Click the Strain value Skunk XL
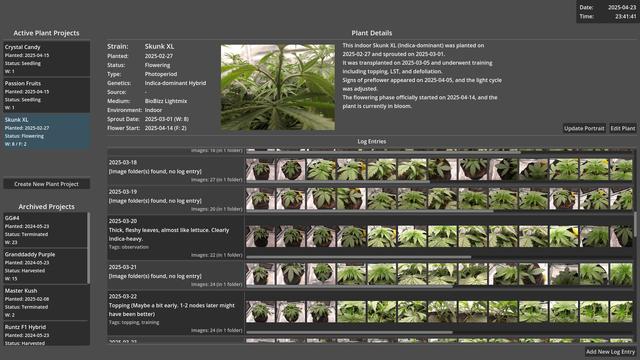This screenshot has width=640, height=360. click(159, 47)
